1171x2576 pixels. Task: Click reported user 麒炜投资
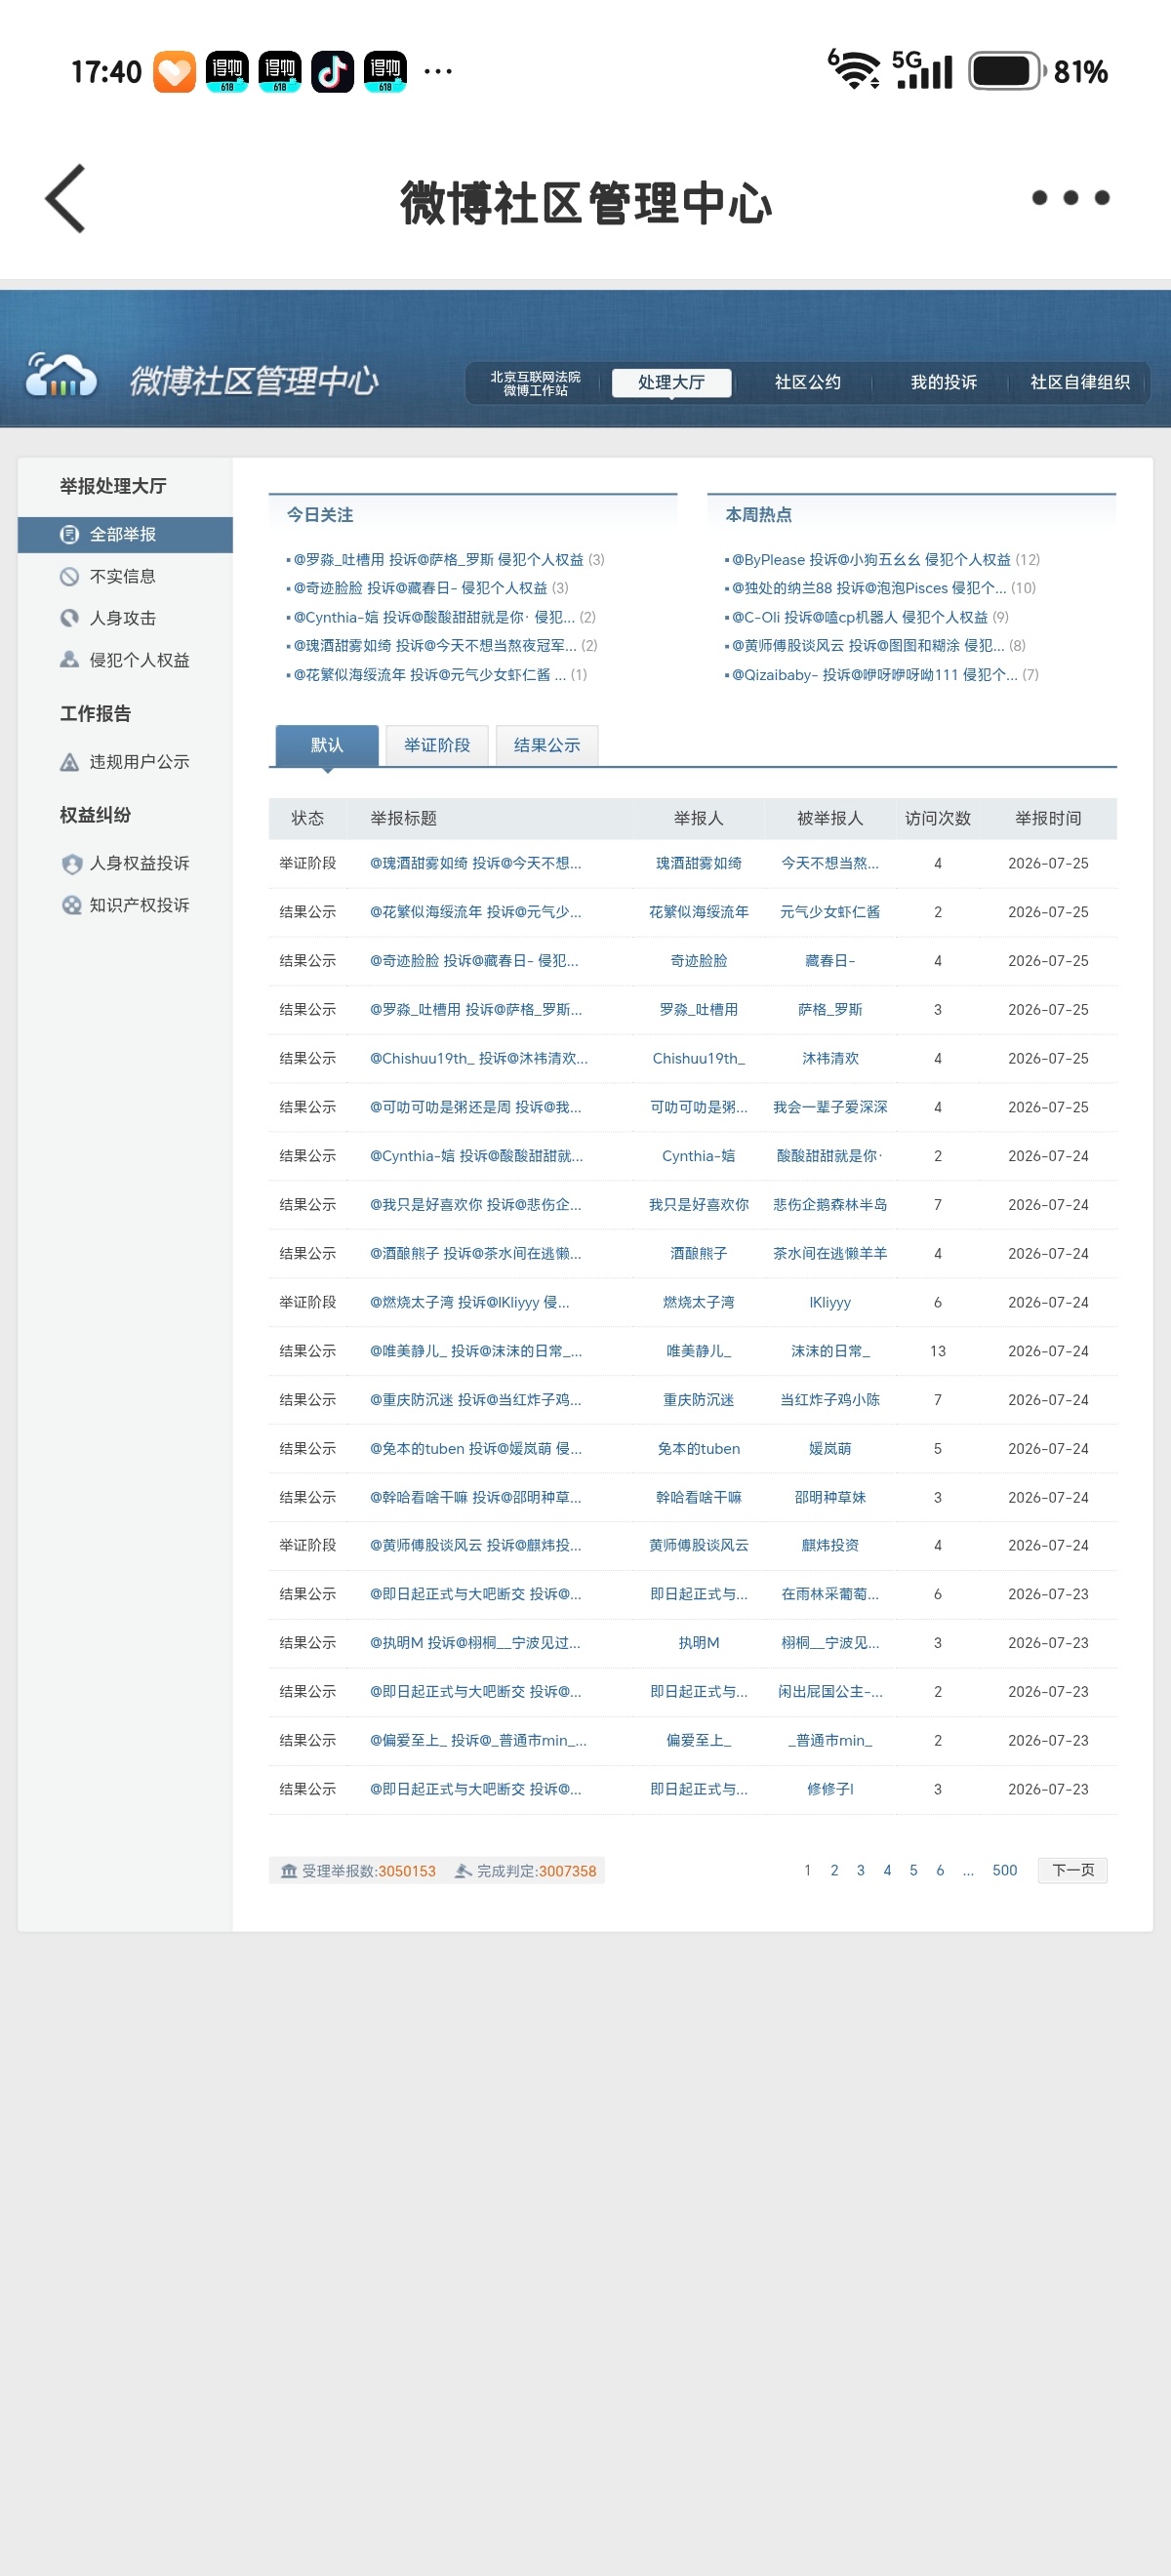pyautogui.click(x=830, y=1546)
